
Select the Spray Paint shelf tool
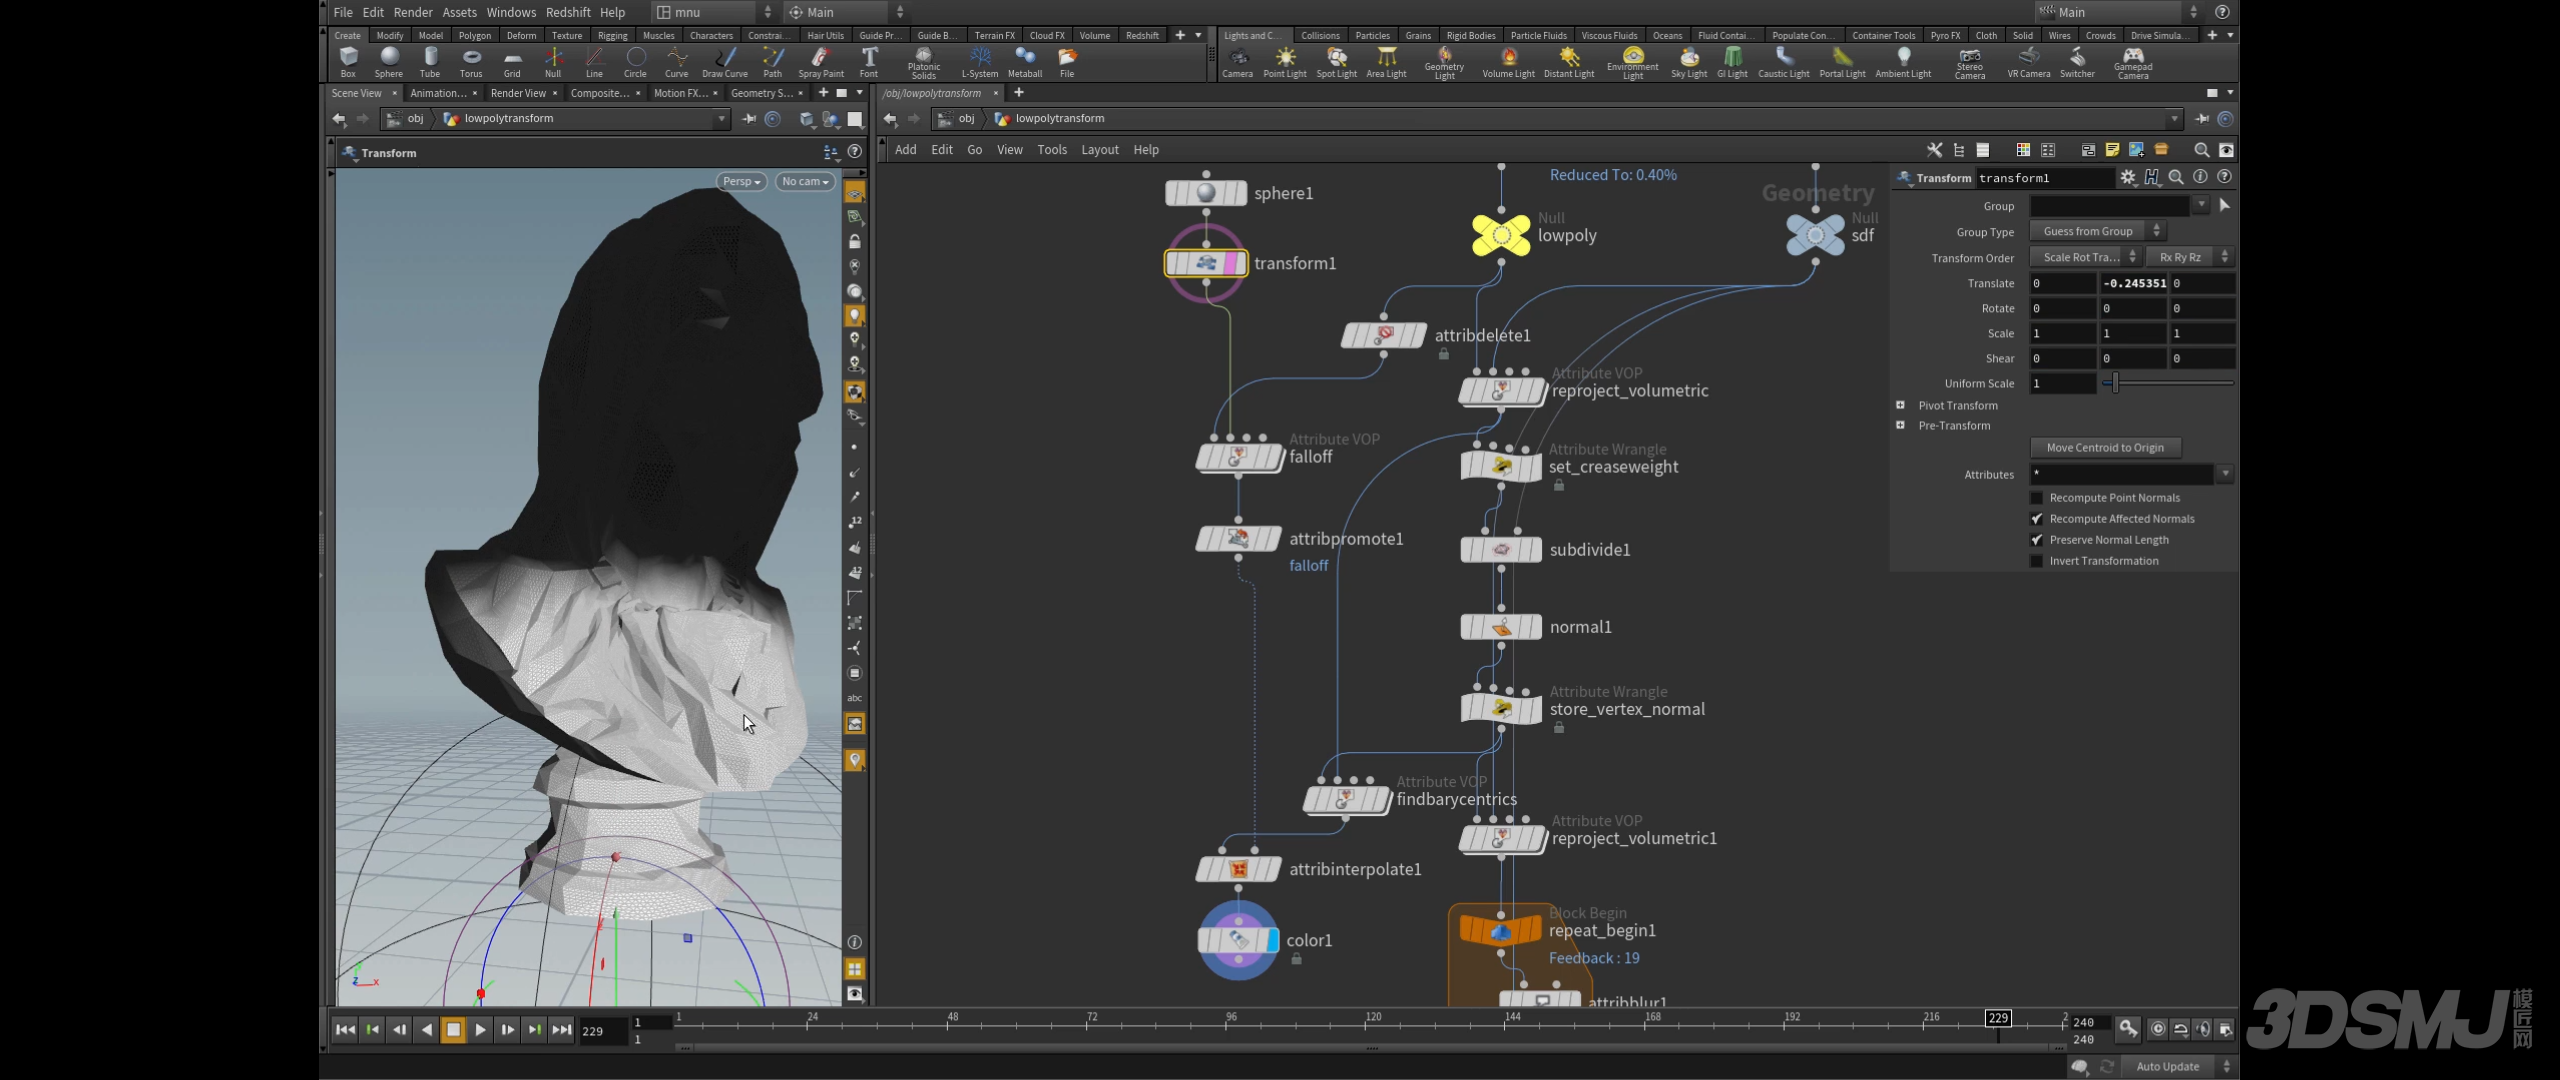821,62
